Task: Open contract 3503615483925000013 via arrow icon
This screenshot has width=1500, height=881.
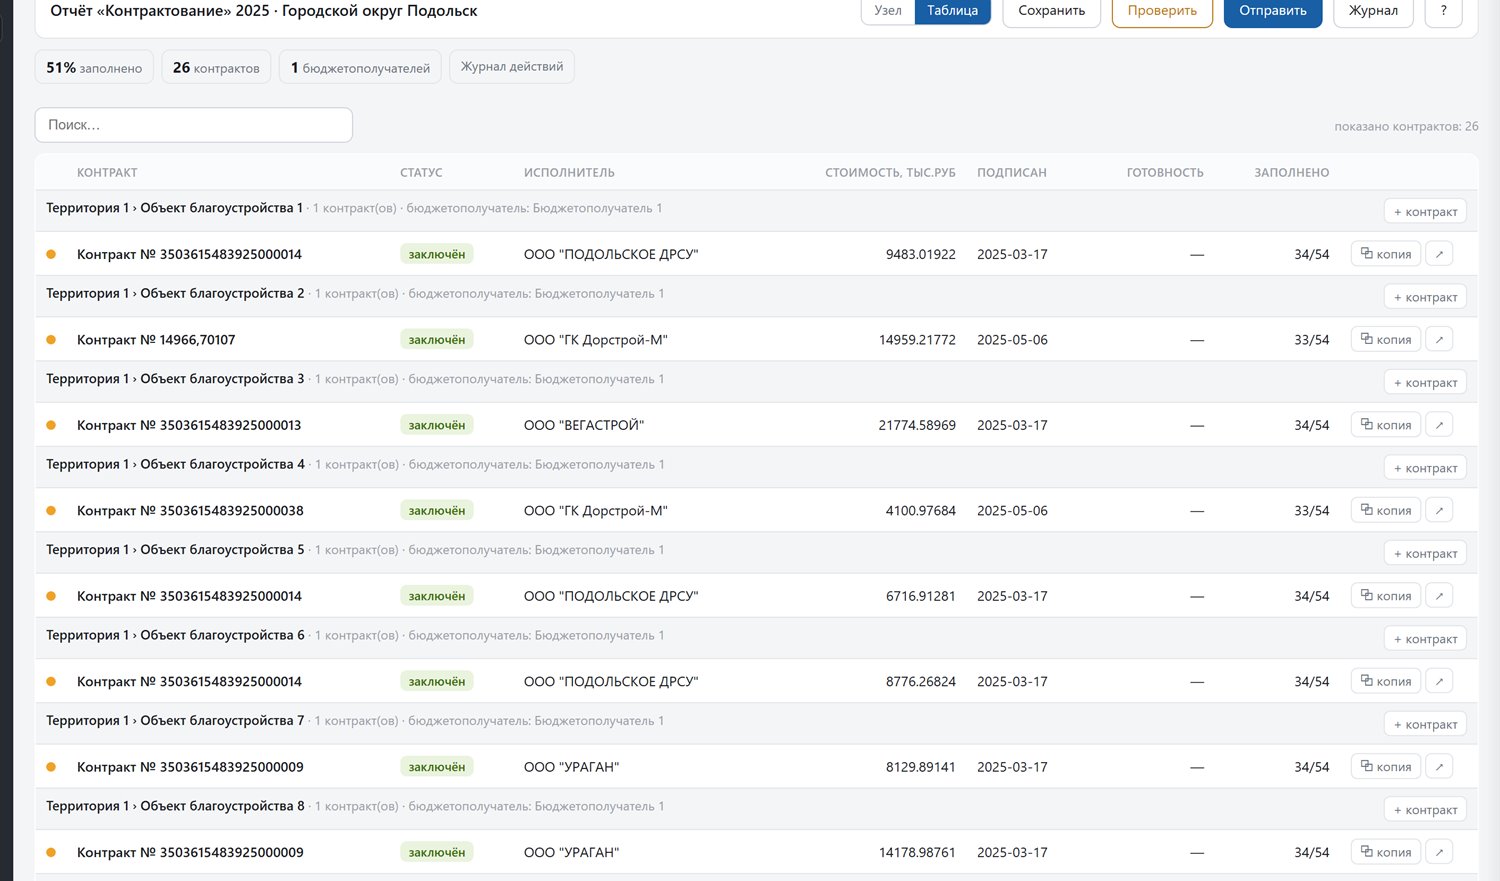Action: pos(1439,425)
